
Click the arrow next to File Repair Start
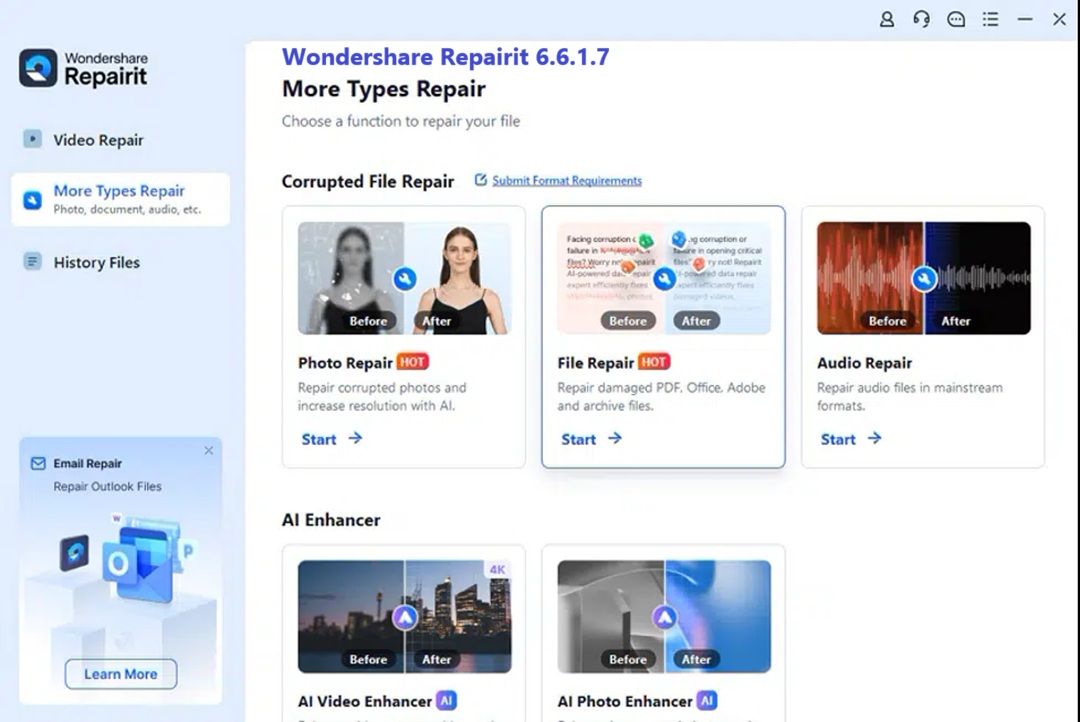click(x=615, y=438)
